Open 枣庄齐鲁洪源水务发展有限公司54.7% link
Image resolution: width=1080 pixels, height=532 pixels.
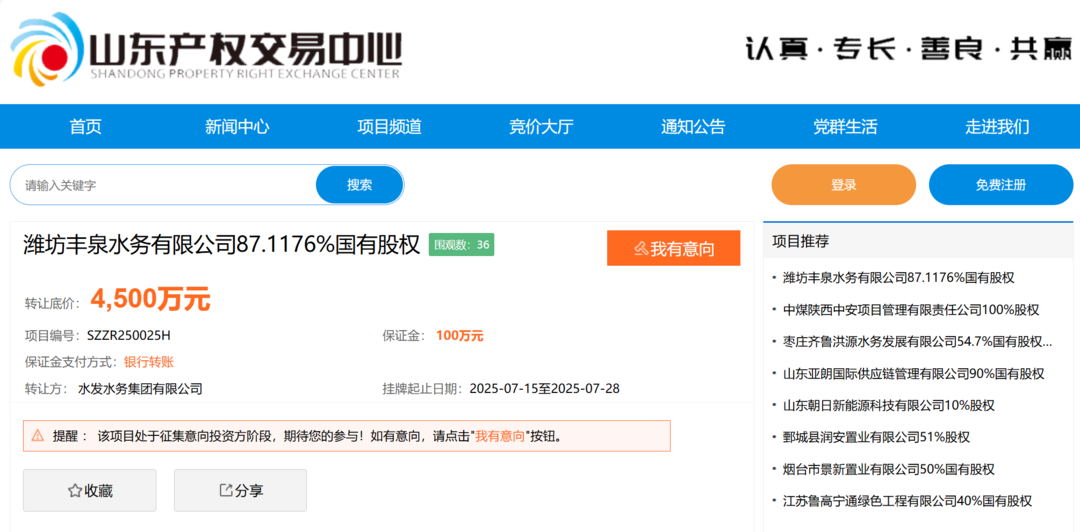click(x=917, y=341)
